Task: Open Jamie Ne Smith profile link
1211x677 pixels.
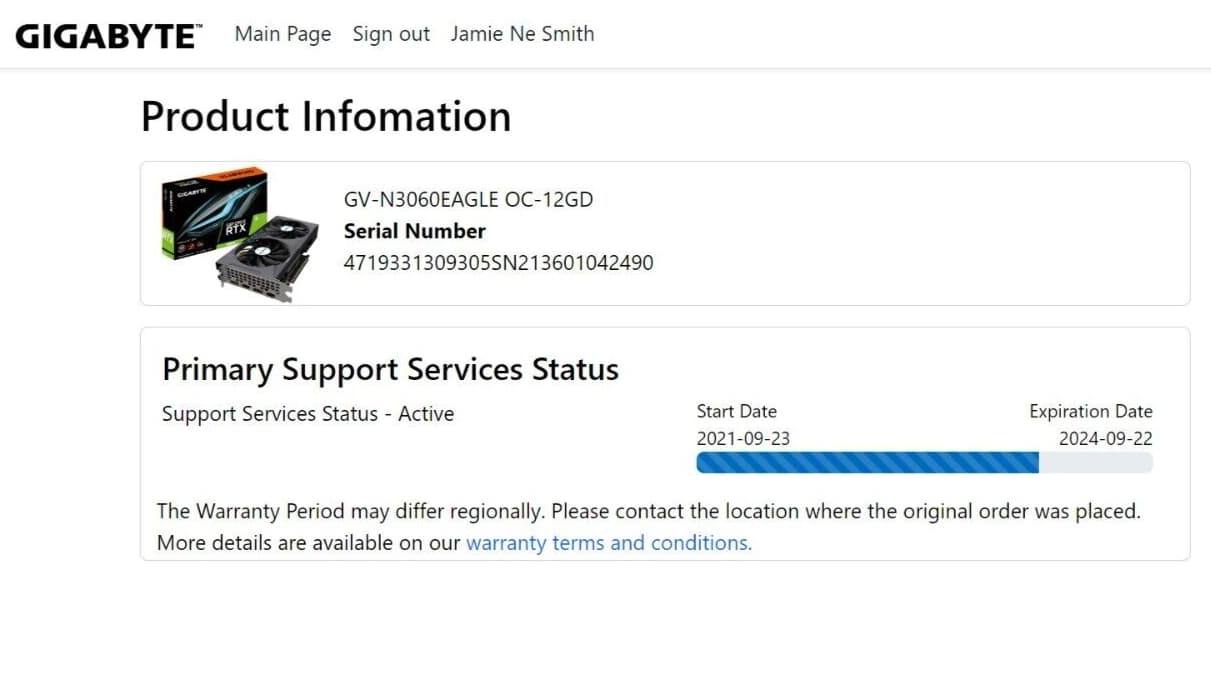Action: click(522, 34)
